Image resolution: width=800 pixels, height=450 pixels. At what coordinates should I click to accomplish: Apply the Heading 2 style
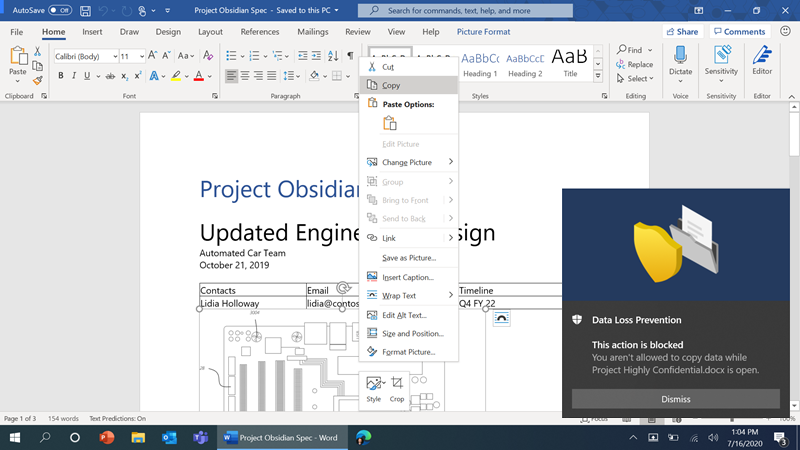tap(525, 64)
